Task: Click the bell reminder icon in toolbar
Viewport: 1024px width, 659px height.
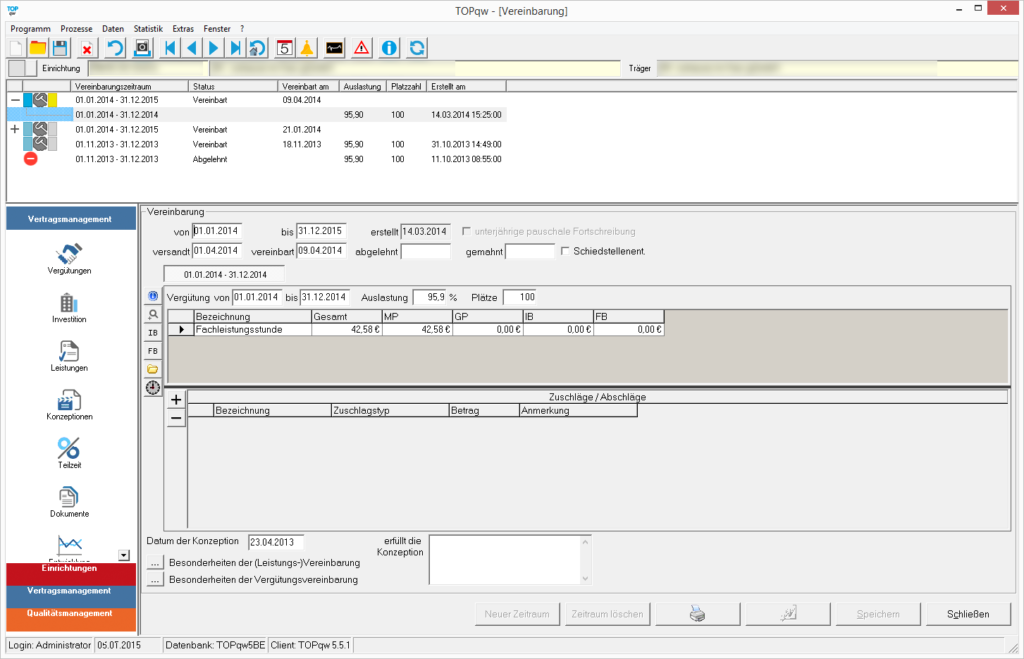Action: (307, 47)
